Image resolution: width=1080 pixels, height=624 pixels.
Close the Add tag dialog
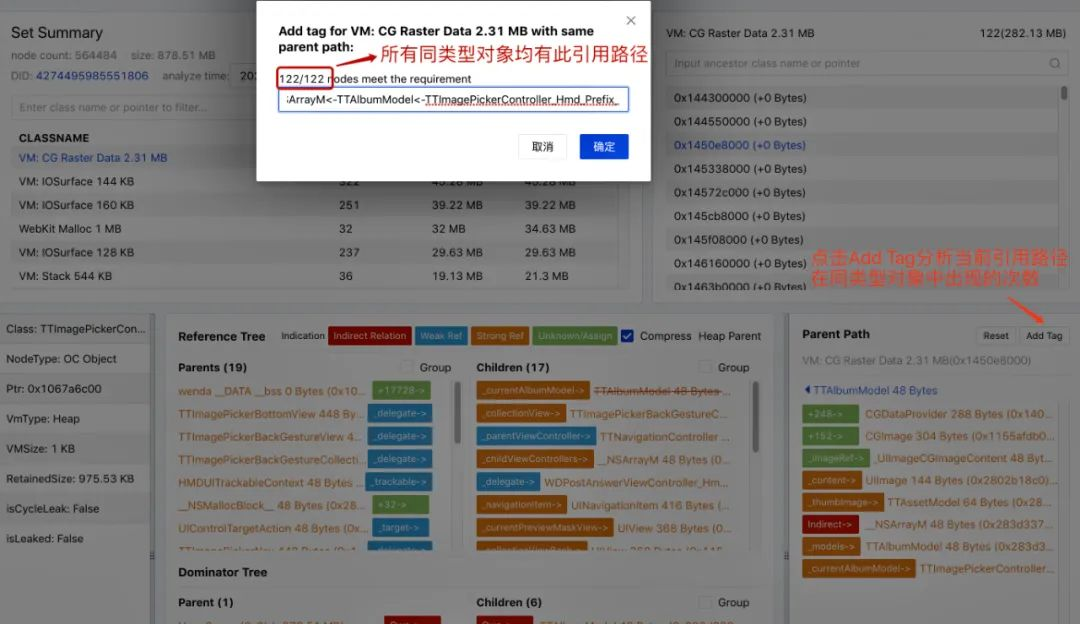(x=631, y=21)
